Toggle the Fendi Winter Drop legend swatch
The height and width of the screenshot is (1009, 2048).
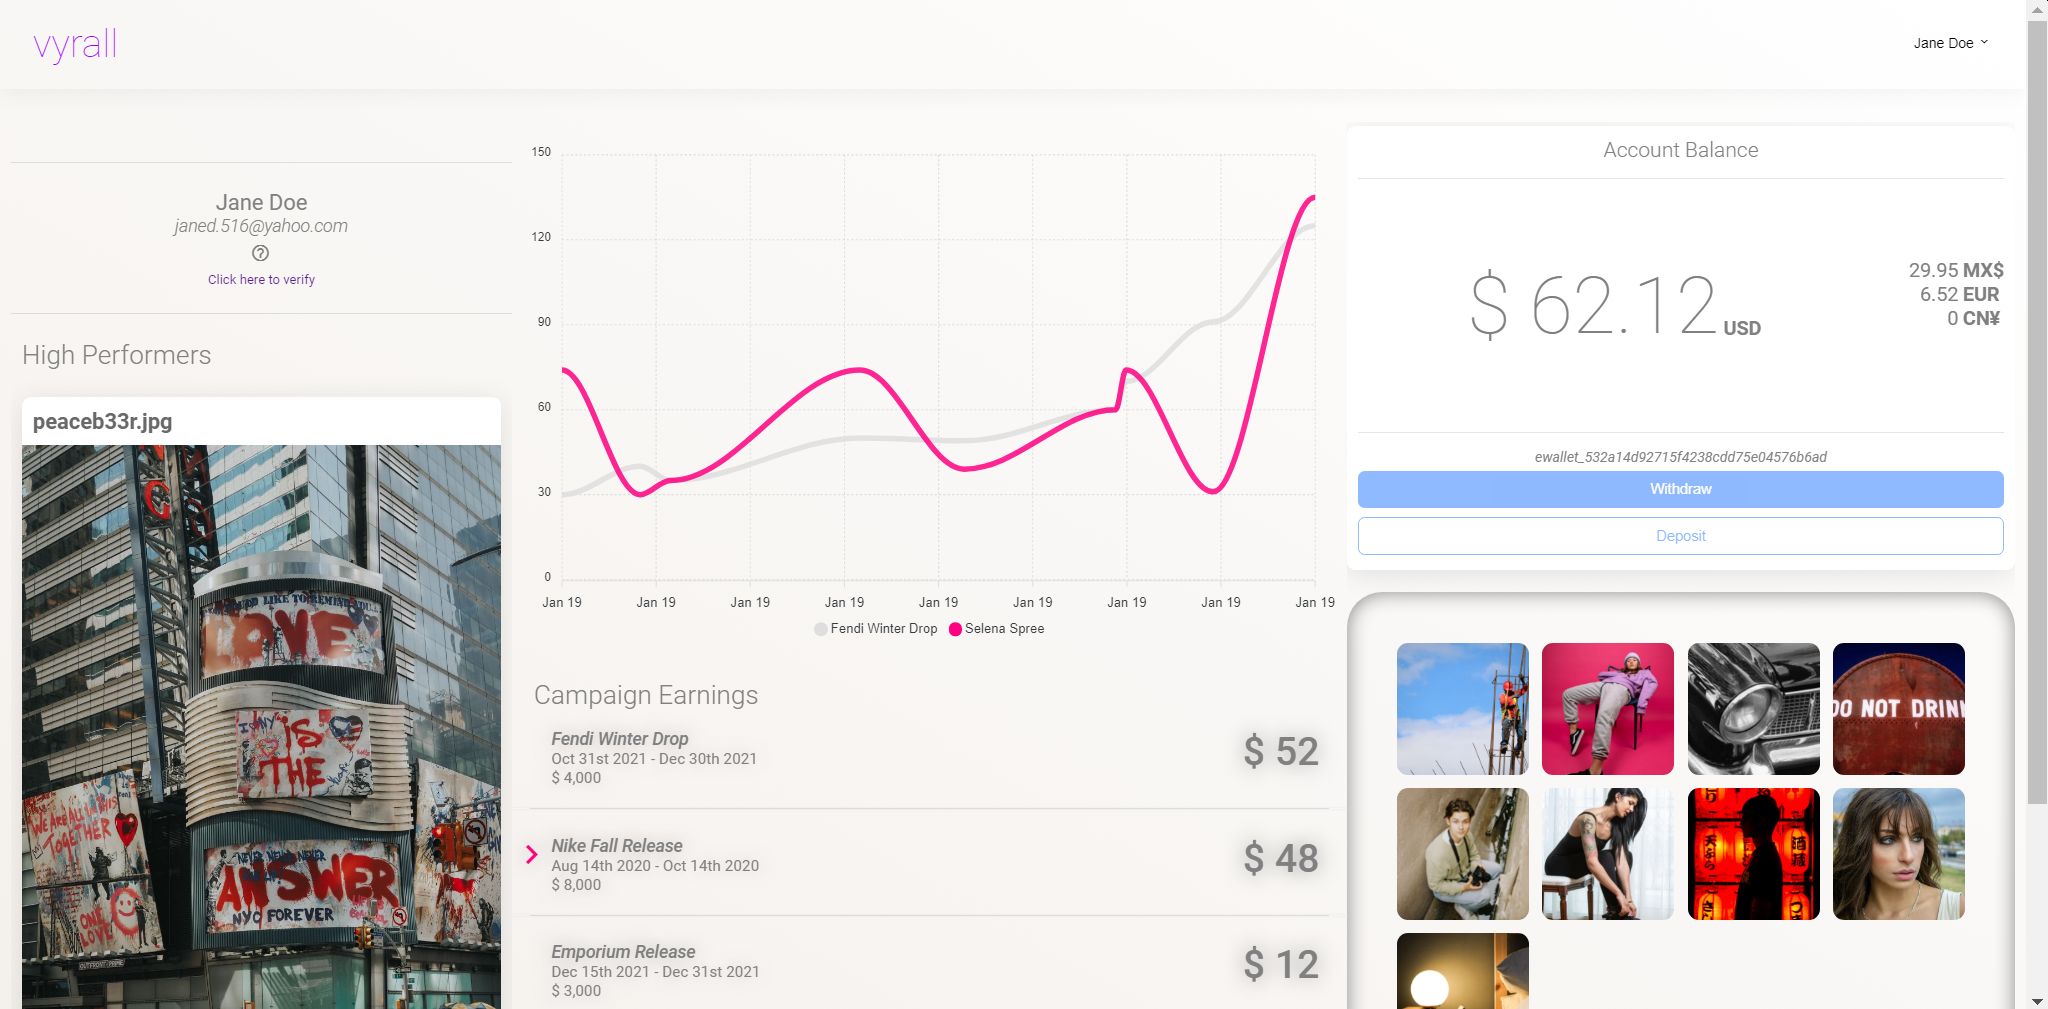(x=821, y=629)
